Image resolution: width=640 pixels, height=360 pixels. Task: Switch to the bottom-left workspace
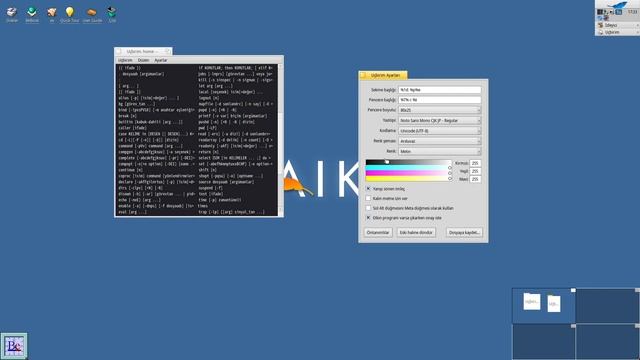tap(544, 342)
